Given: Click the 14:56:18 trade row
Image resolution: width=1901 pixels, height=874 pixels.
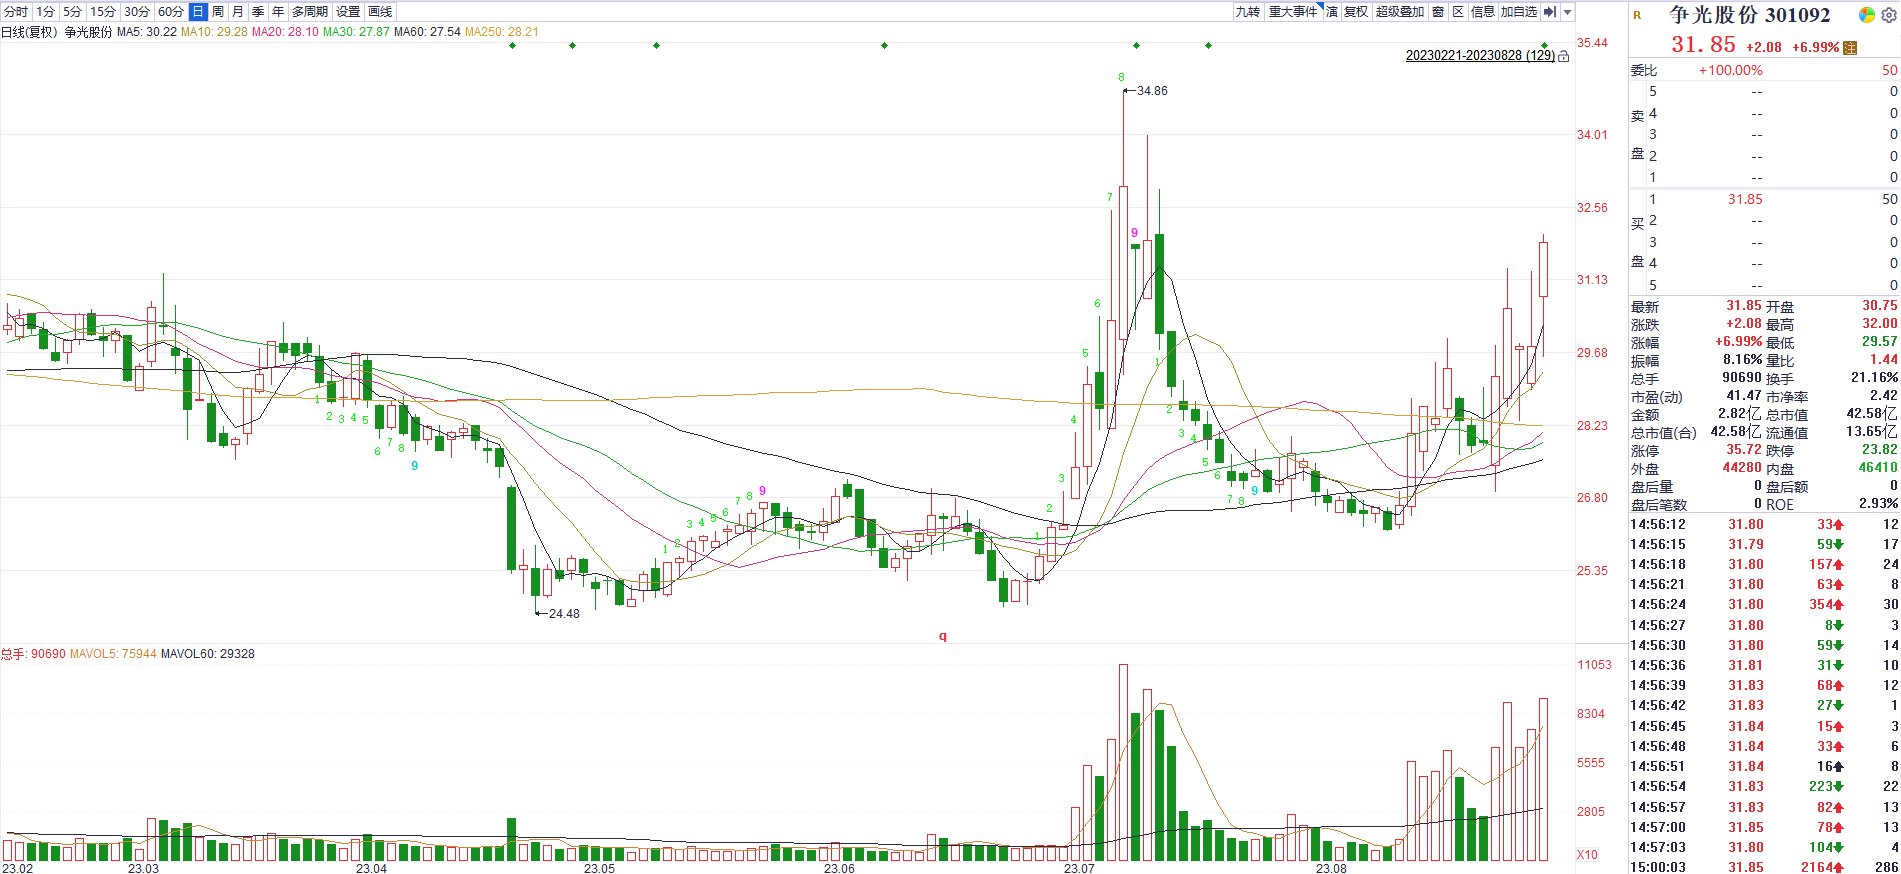Looking at the screenshot, I should click(1764, 564).
